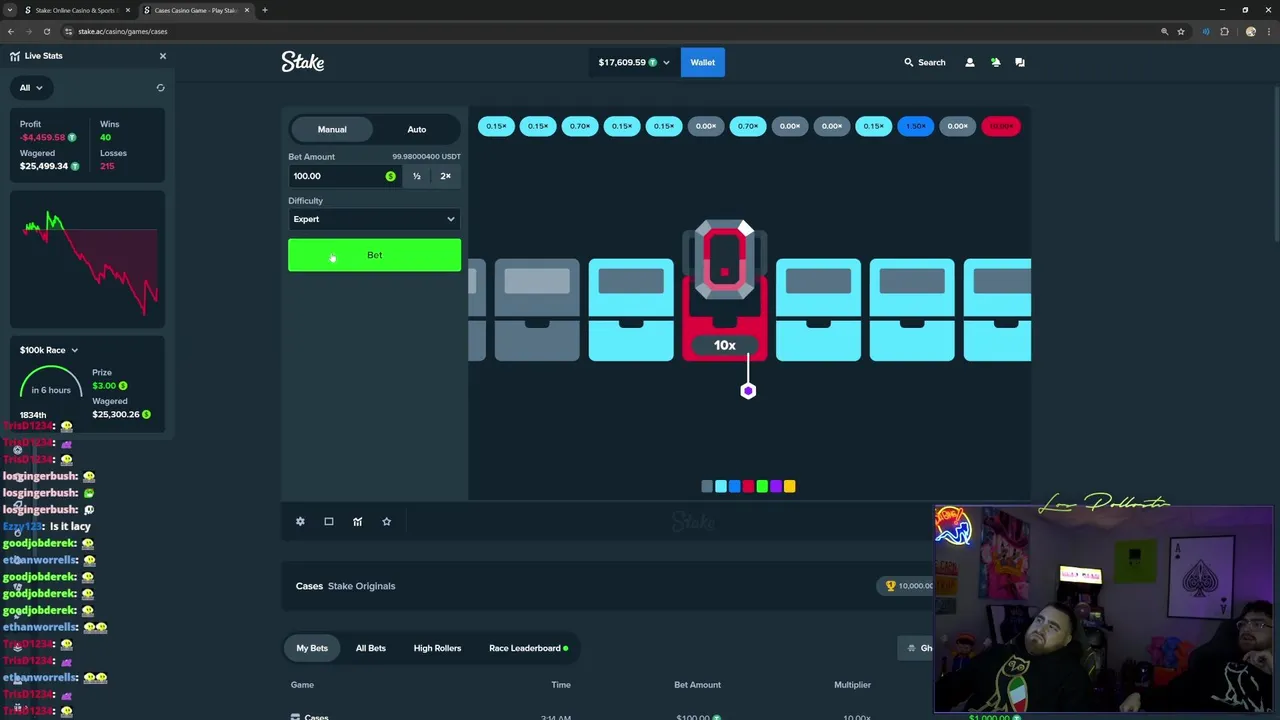The image size is (1280, 720).
Task: Click the $17,609.59 balance amount
Action: 622,62
